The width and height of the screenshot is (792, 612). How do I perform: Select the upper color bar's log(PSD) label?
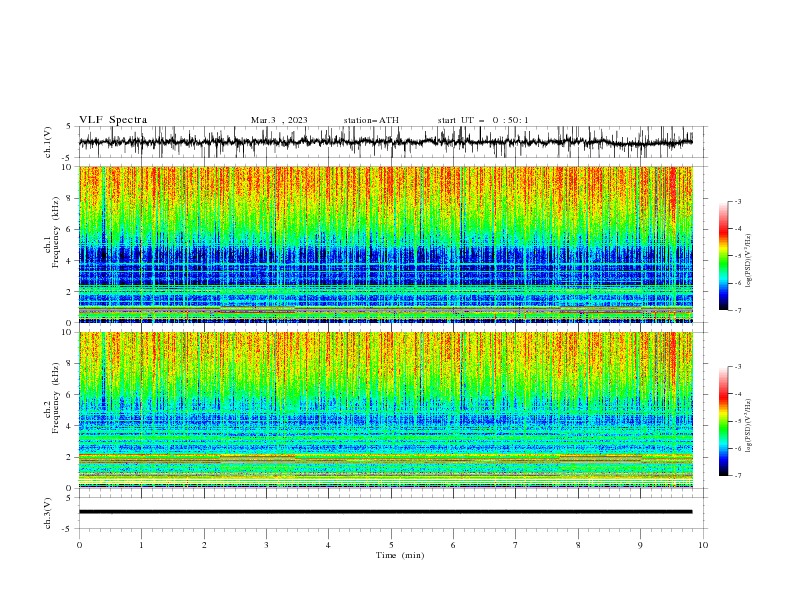pyautogui.click(x=748, y=261)
